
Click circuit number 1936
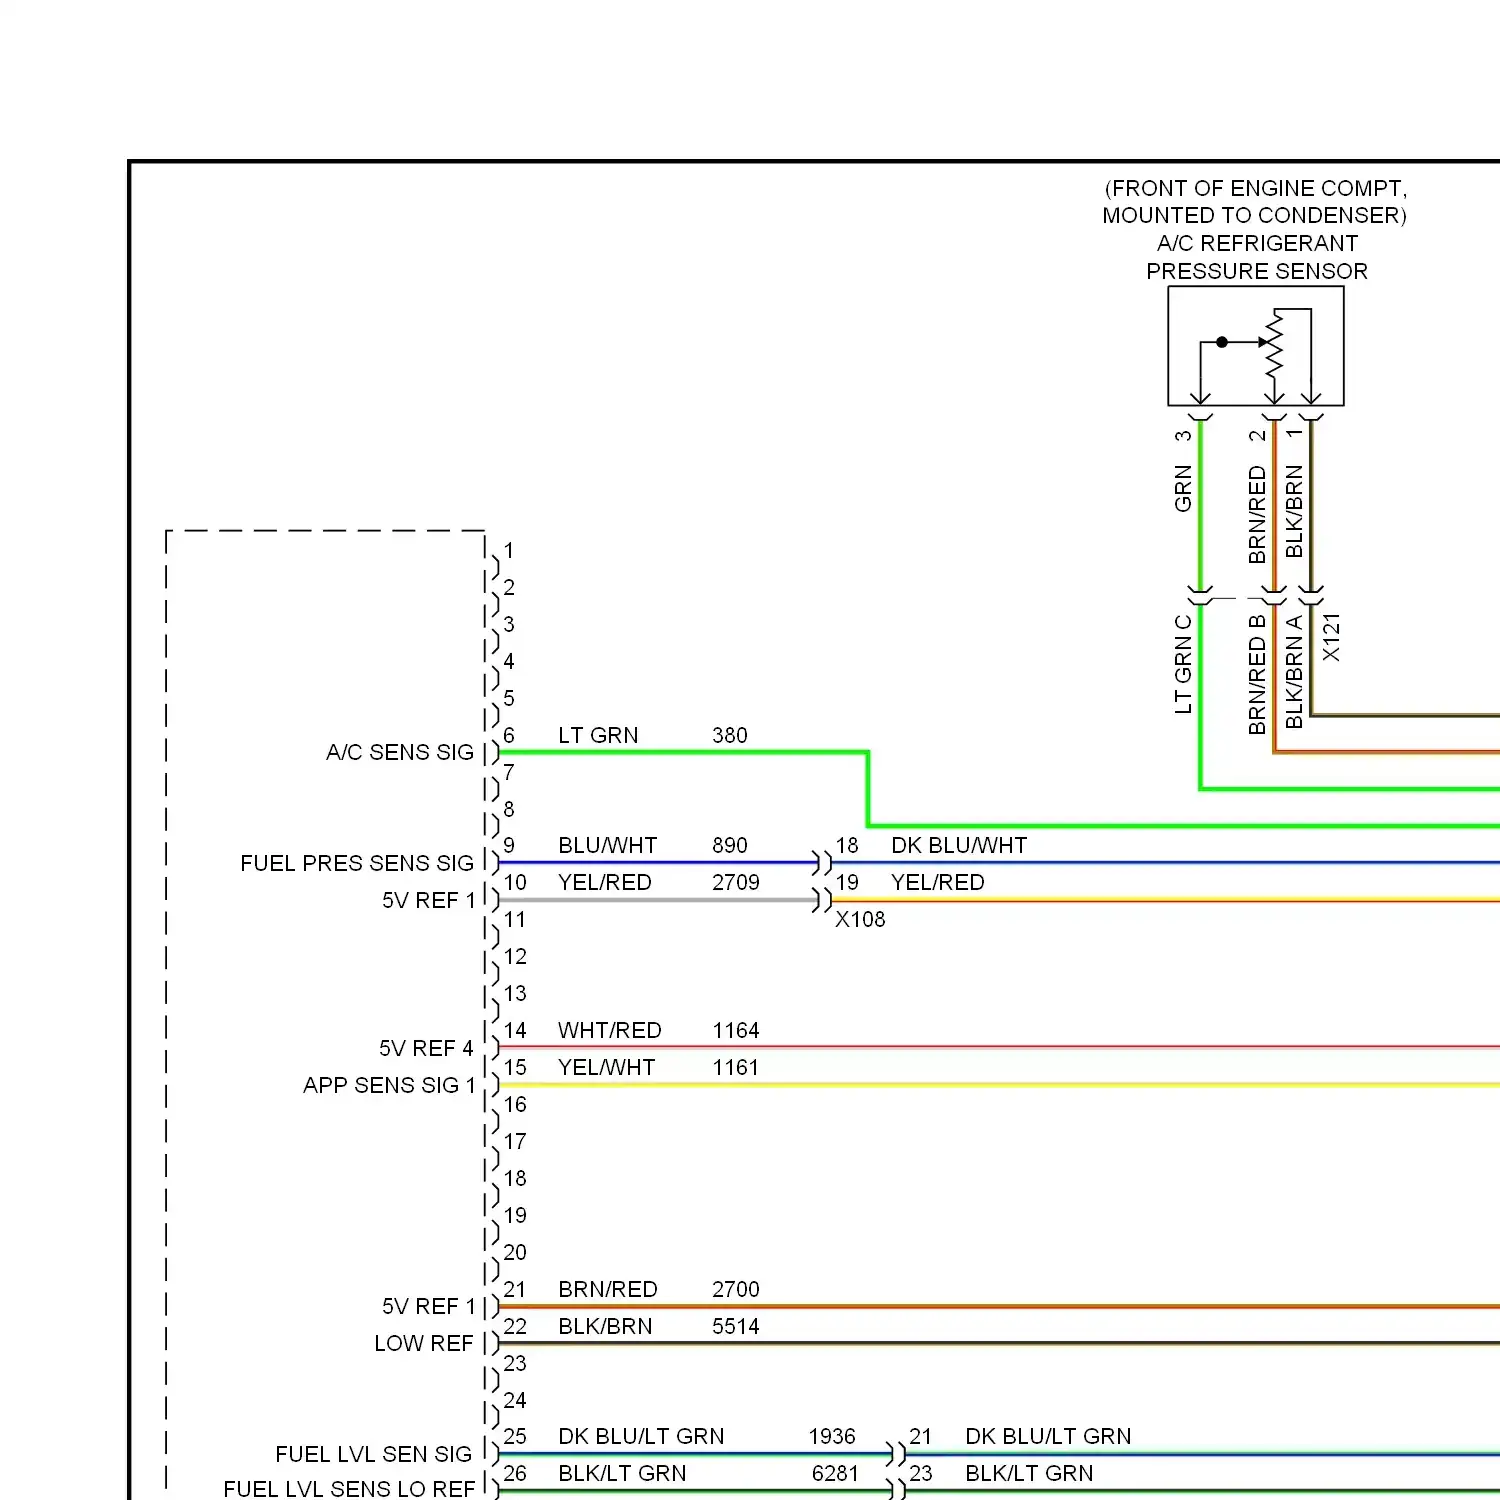(x=832, y=1436)
